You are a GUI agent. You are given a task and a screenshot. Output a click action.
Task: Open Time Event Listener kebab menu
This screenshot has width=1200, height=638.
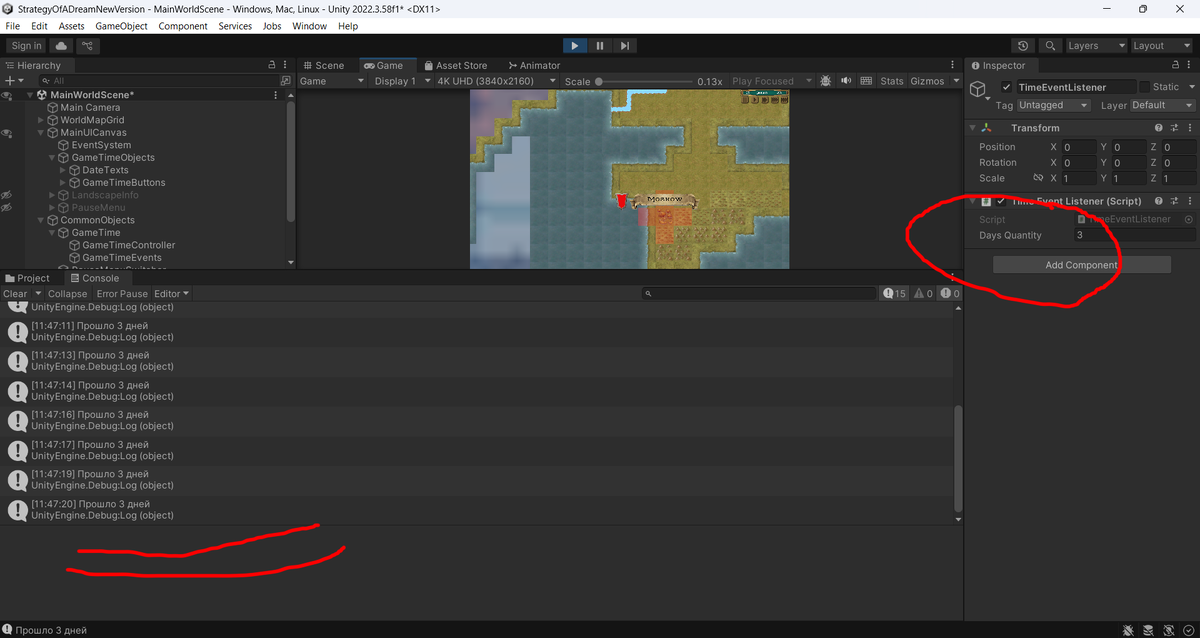1190,201
